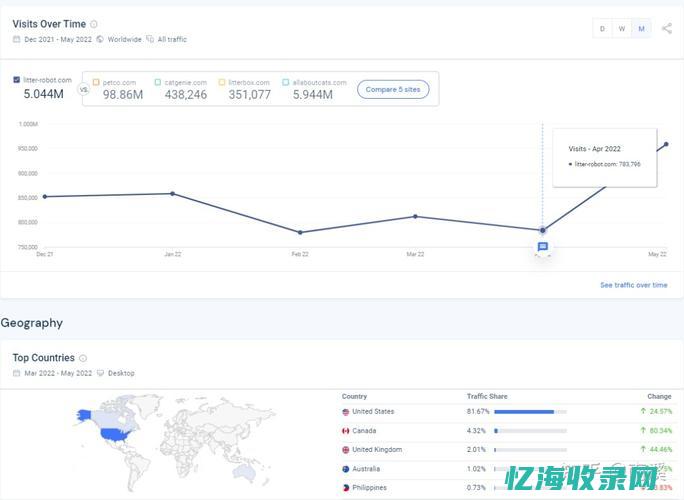Image resolution: width=684 pixels, height=500 pixels.
Task: Click the info icon beside Top Countries
Action: (x=83, y=358)
